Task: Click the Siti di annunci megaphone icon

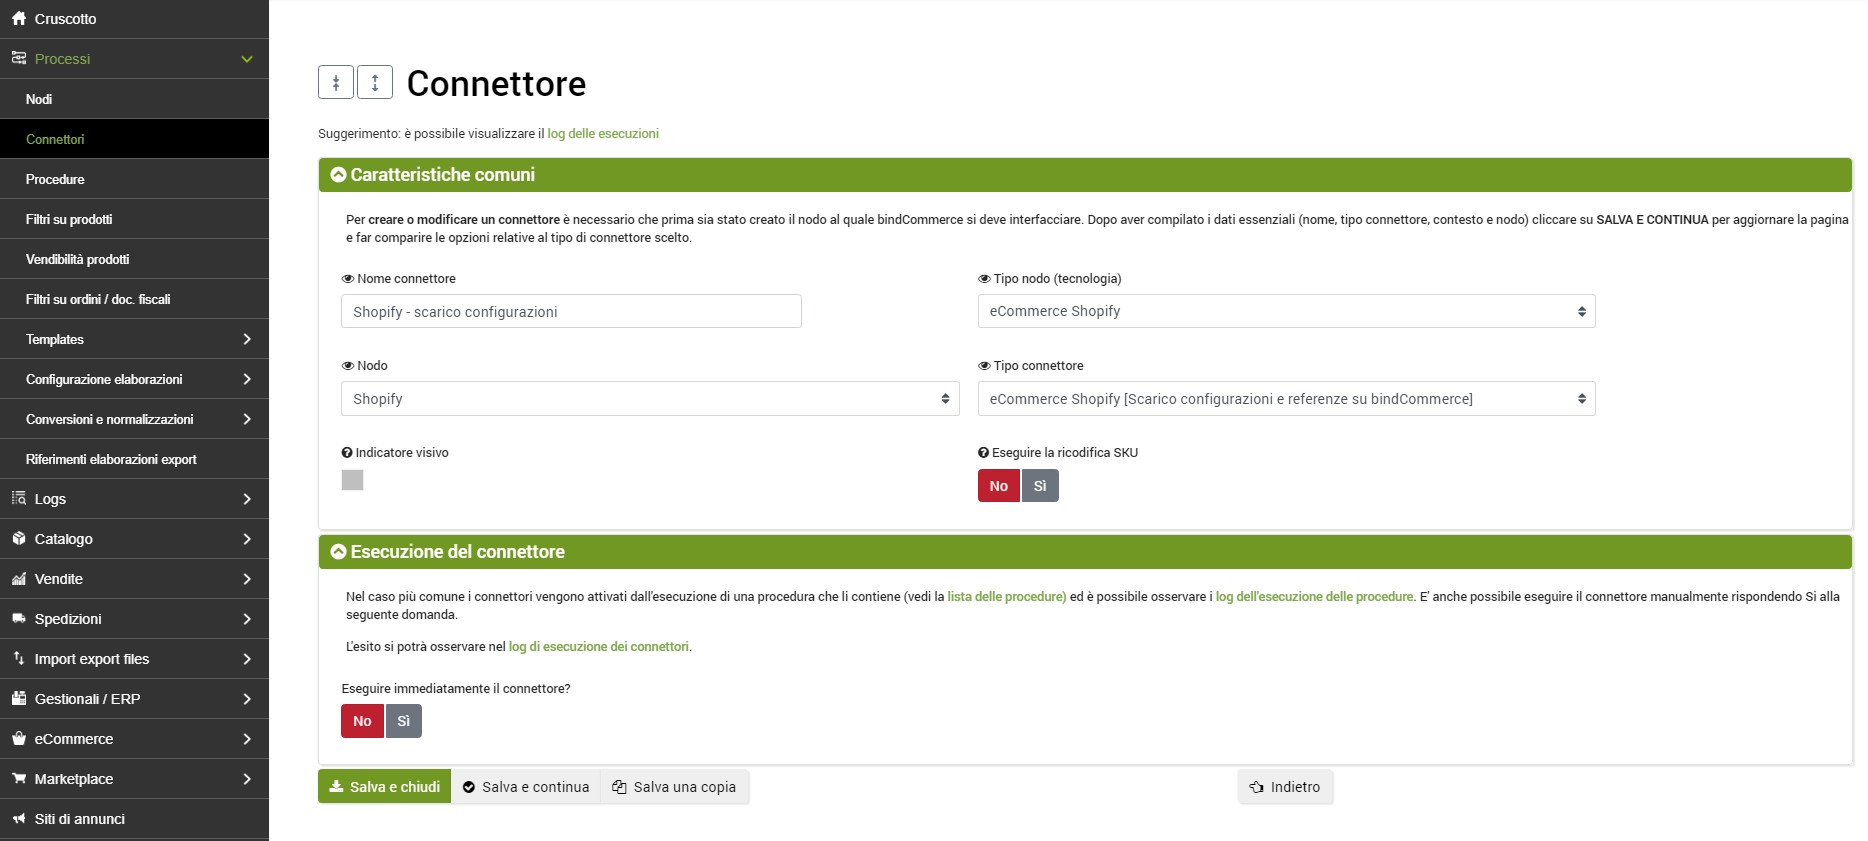Action: click(x=19, y=819)
